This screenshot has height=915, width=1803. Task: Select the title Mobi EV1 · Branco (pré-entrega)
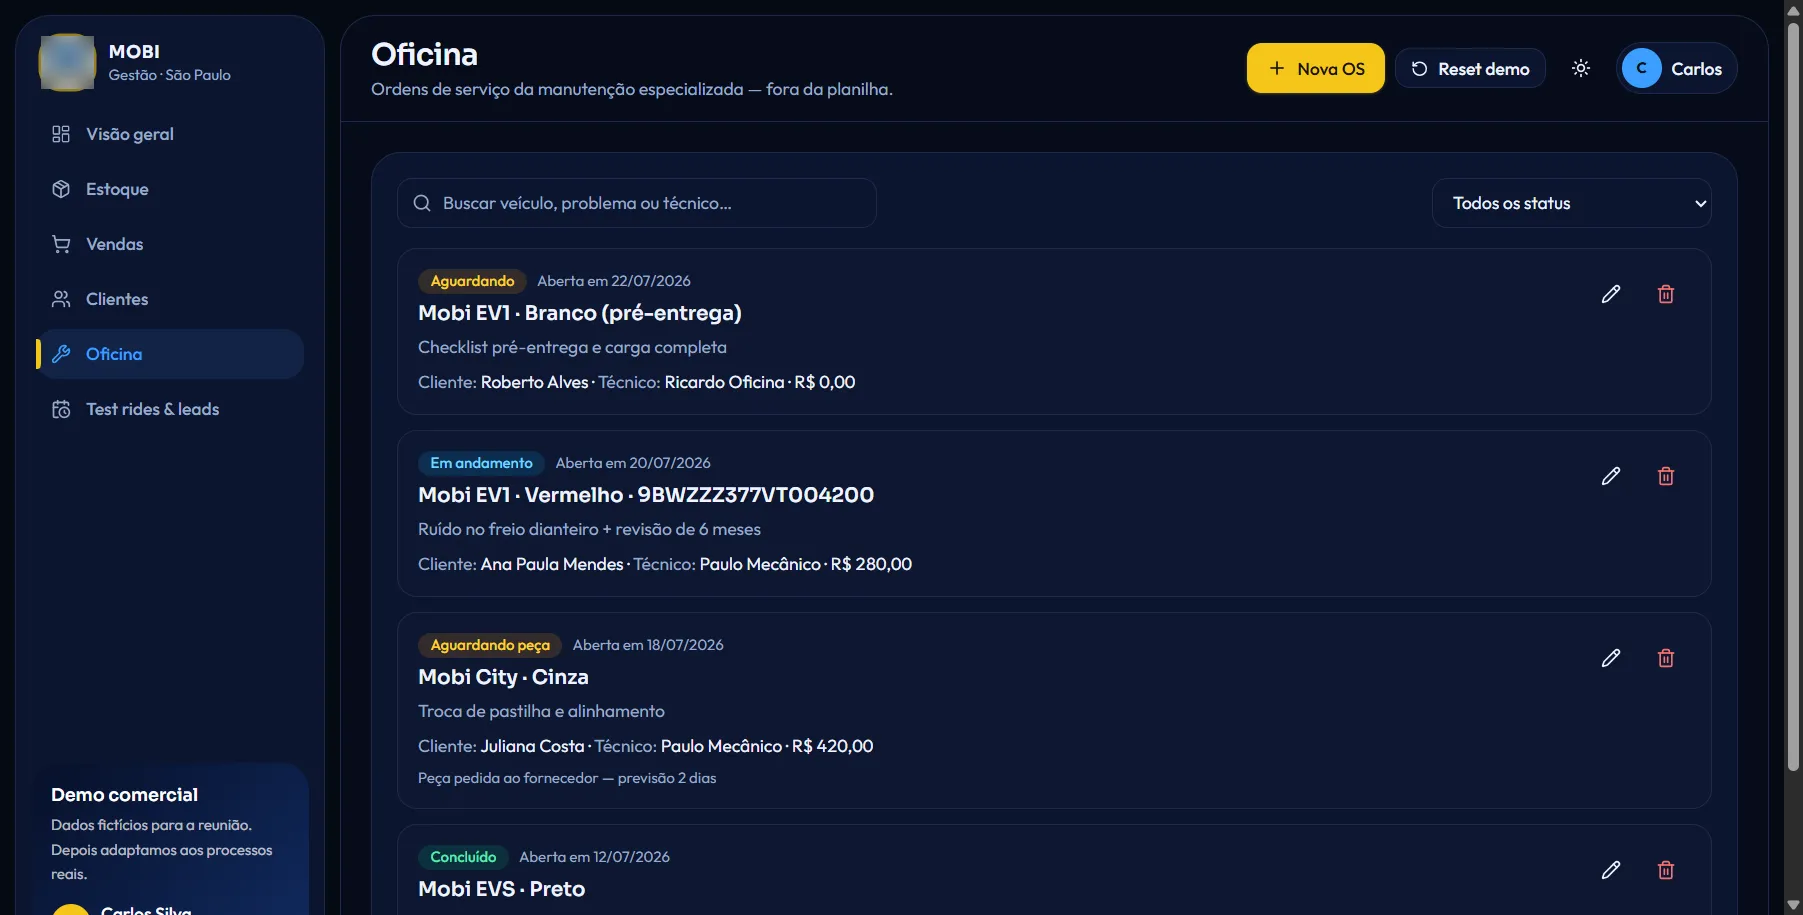point(580,313)
